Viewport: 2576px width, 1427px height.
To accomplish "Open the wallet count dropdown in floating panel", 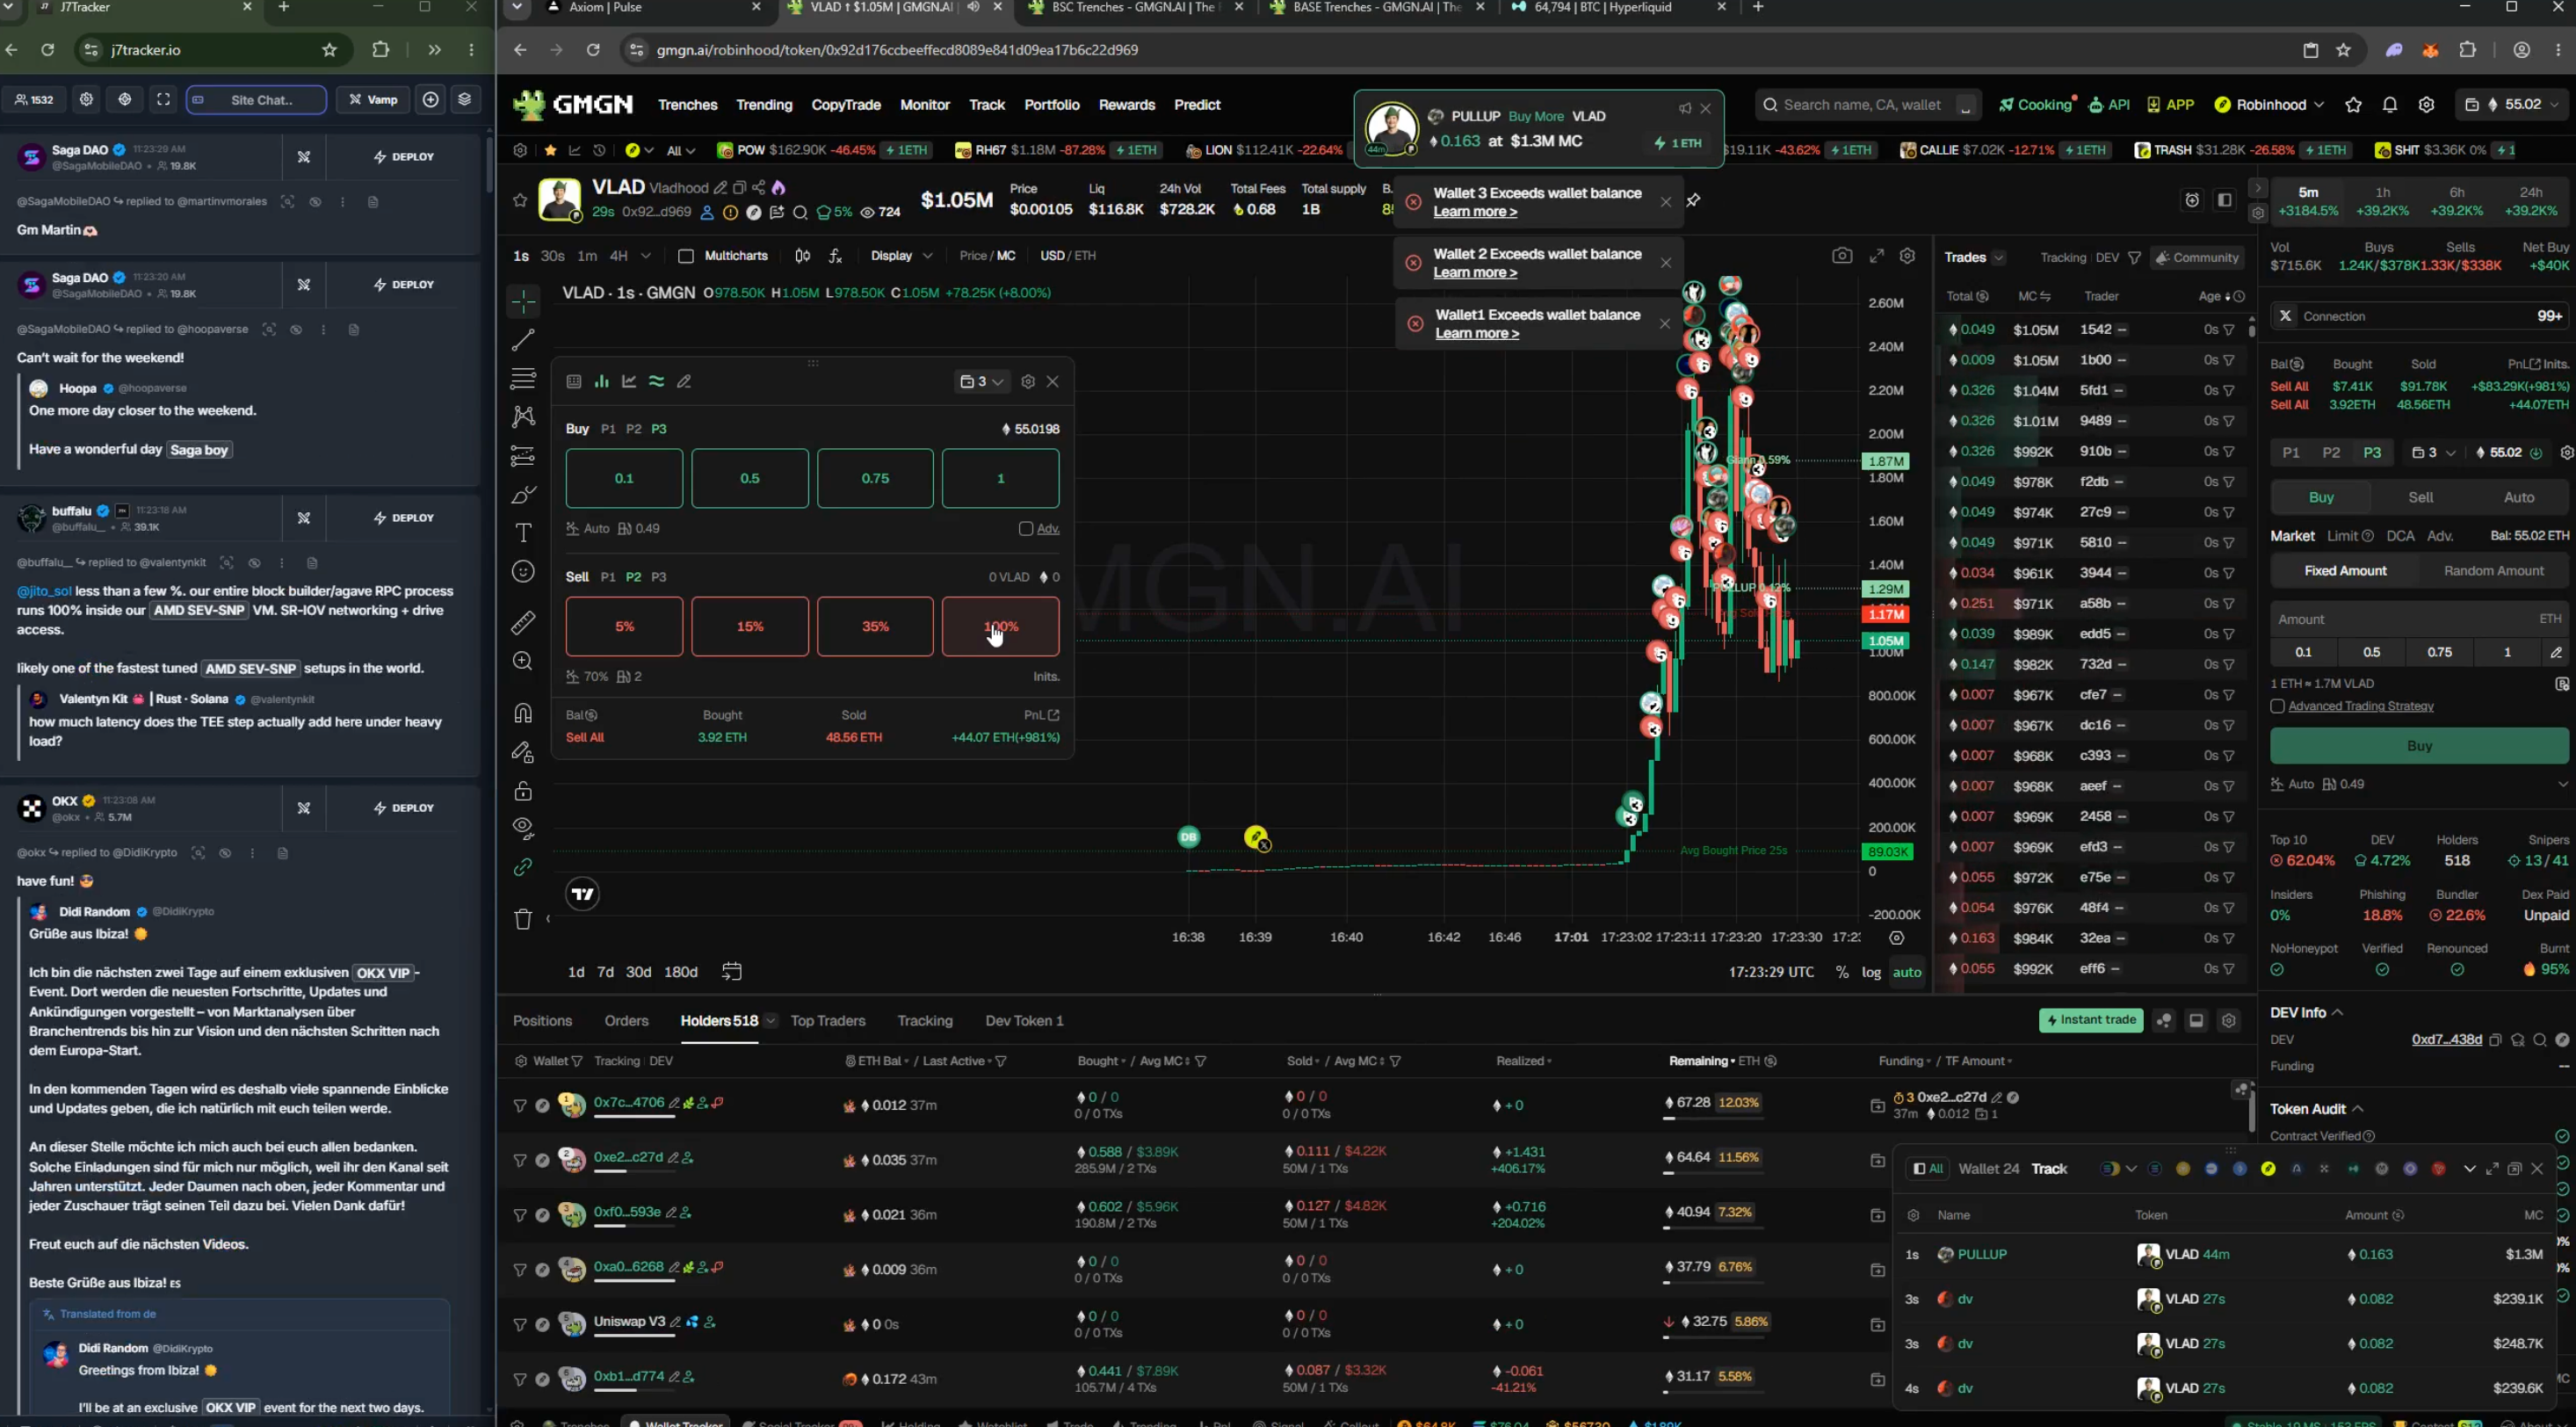I will tap(982, 382).
